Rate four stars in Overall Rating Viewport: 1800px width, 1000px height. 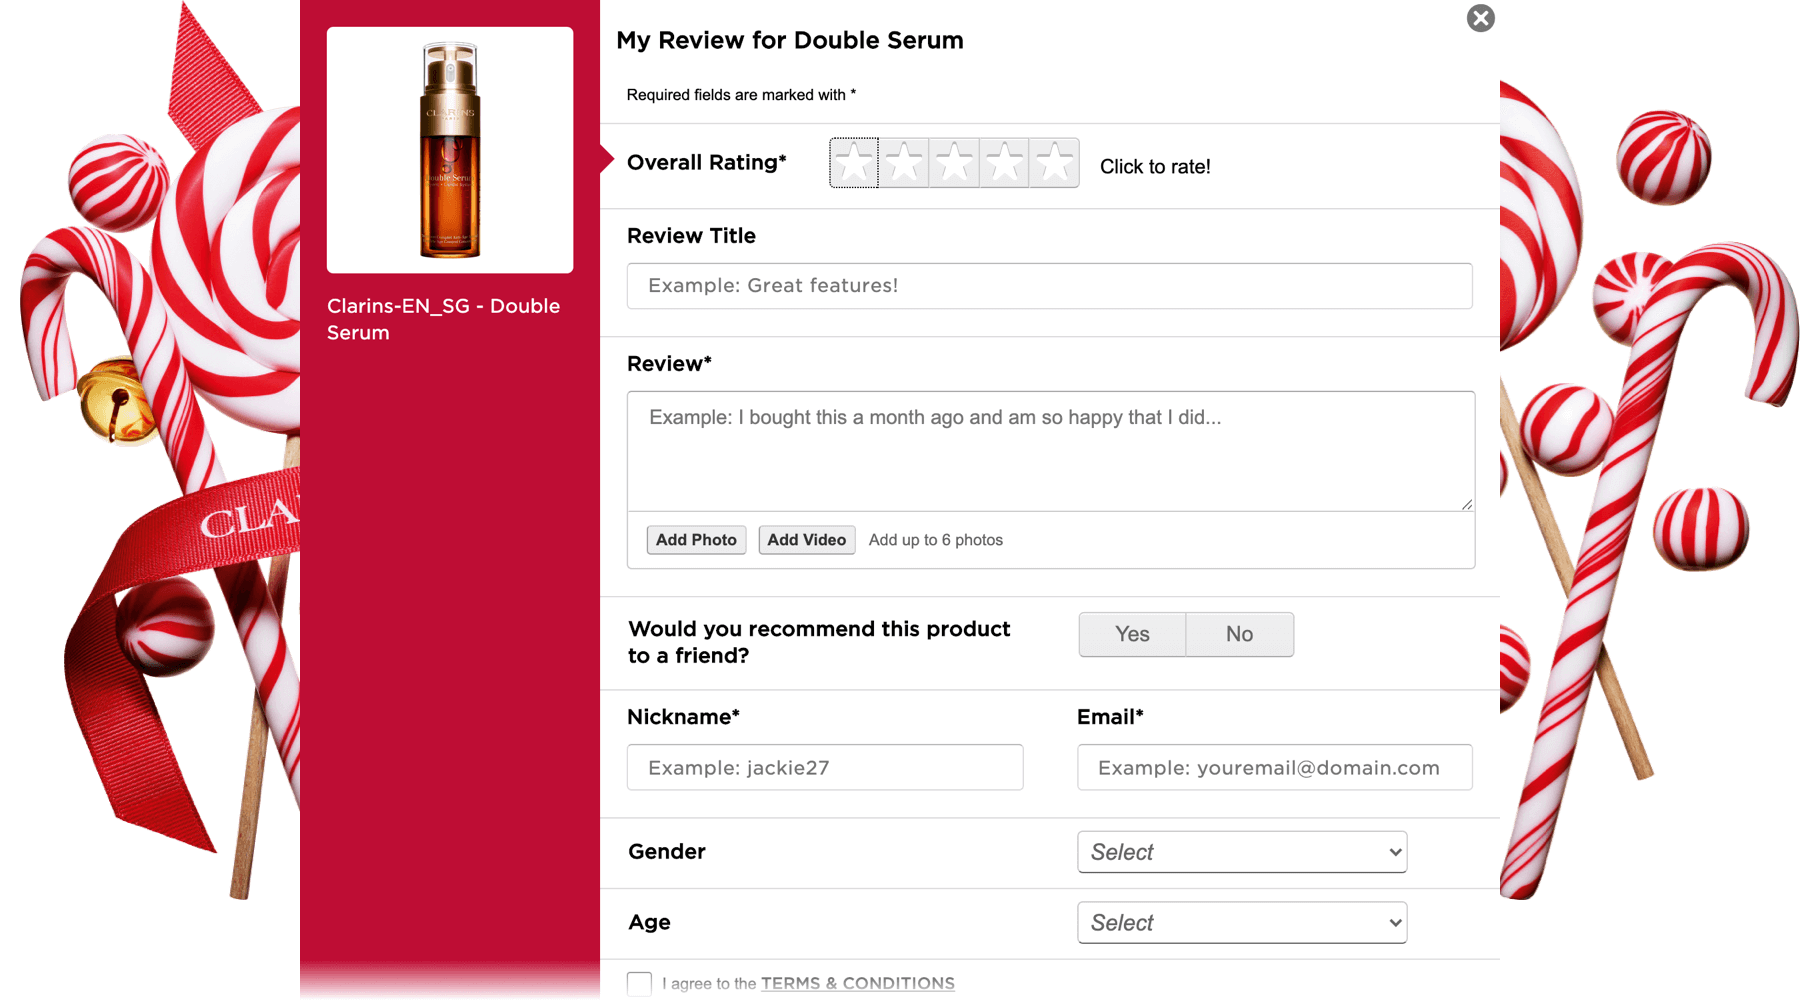click(x=1004, y=163)
